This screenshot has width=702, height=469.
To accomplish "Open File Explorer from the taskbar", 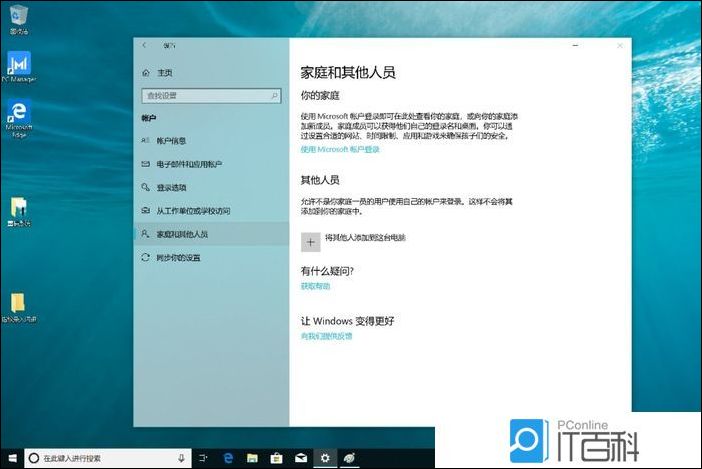I will [253, 458].
